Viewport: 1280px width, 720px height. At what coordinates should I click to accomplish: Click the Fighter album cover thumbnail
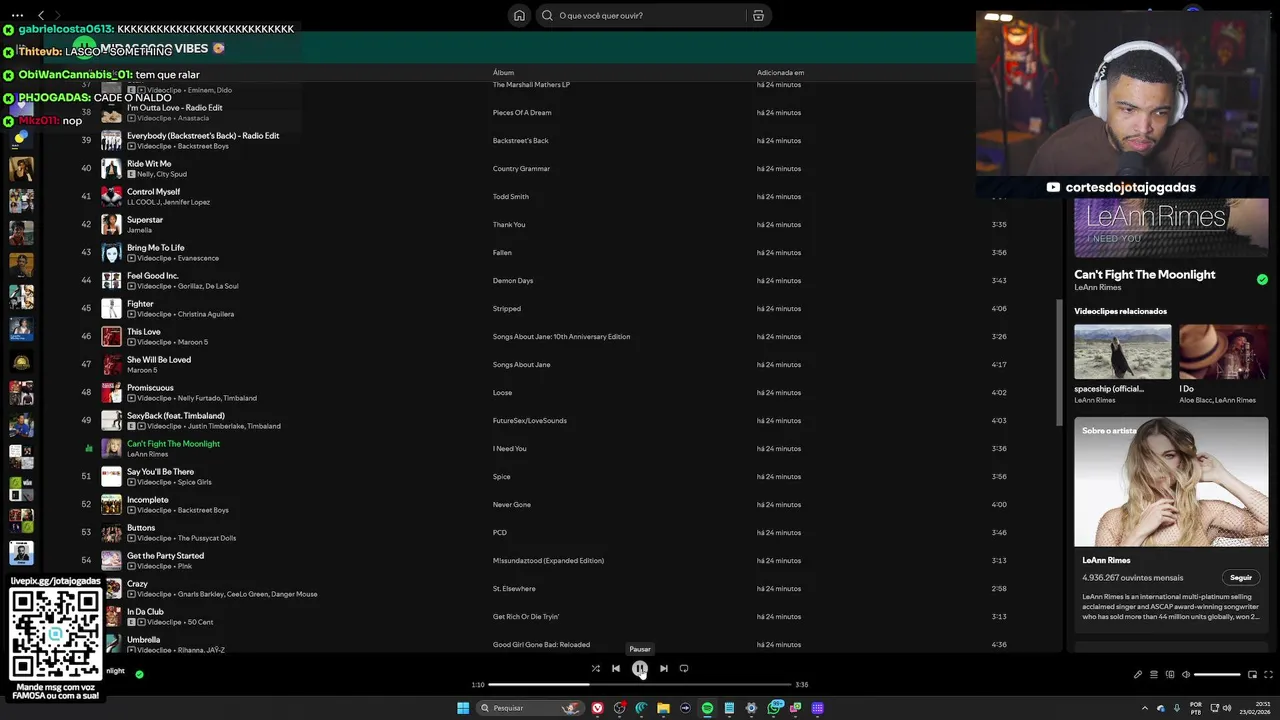111,308
